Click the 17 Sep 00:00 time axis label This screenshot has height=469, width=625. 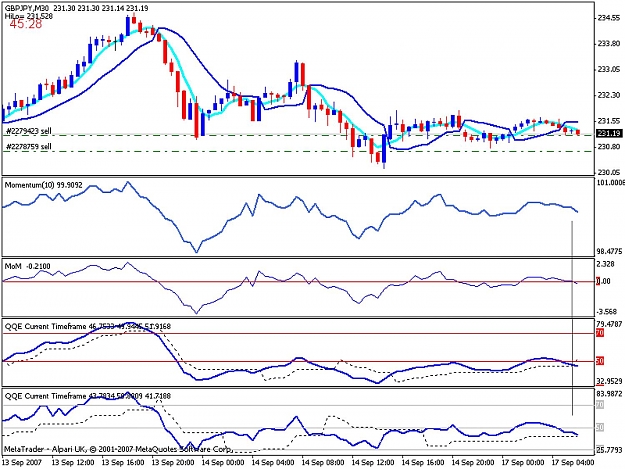pos(523,462)
